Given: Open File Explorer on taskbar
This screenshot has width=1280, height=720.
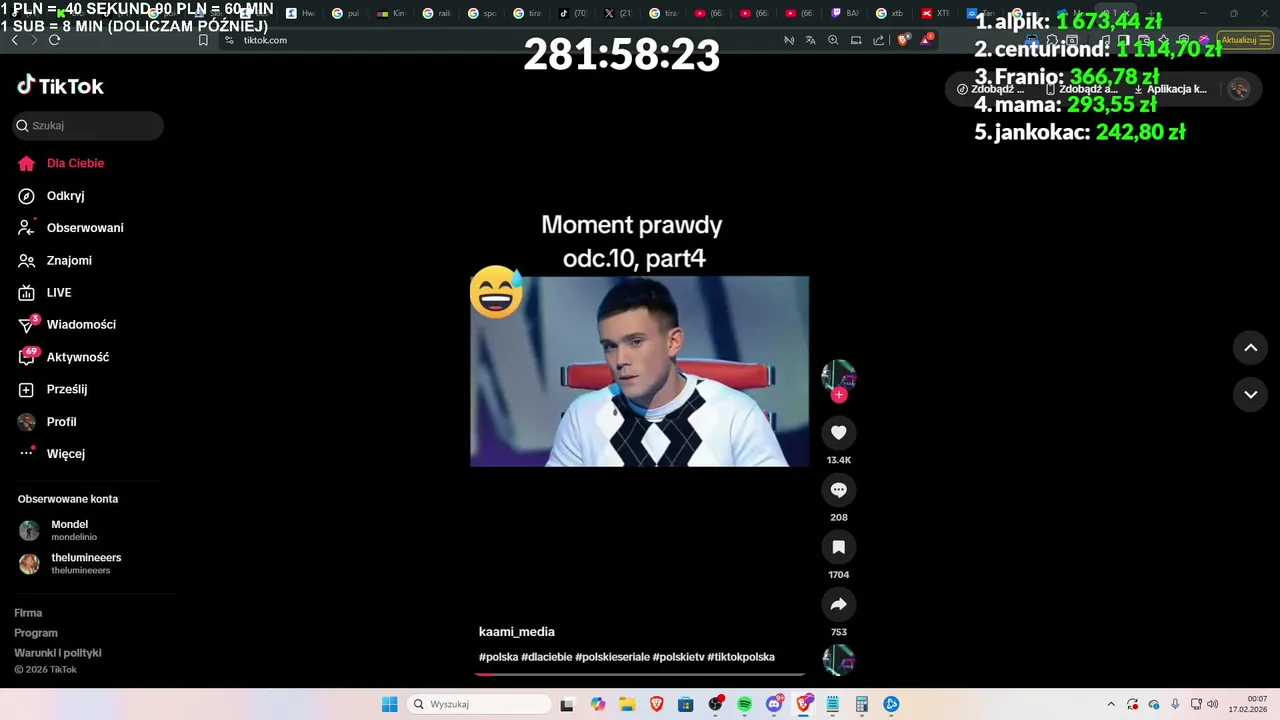Looking at the screenshot, I should click(x=627, y=704).
